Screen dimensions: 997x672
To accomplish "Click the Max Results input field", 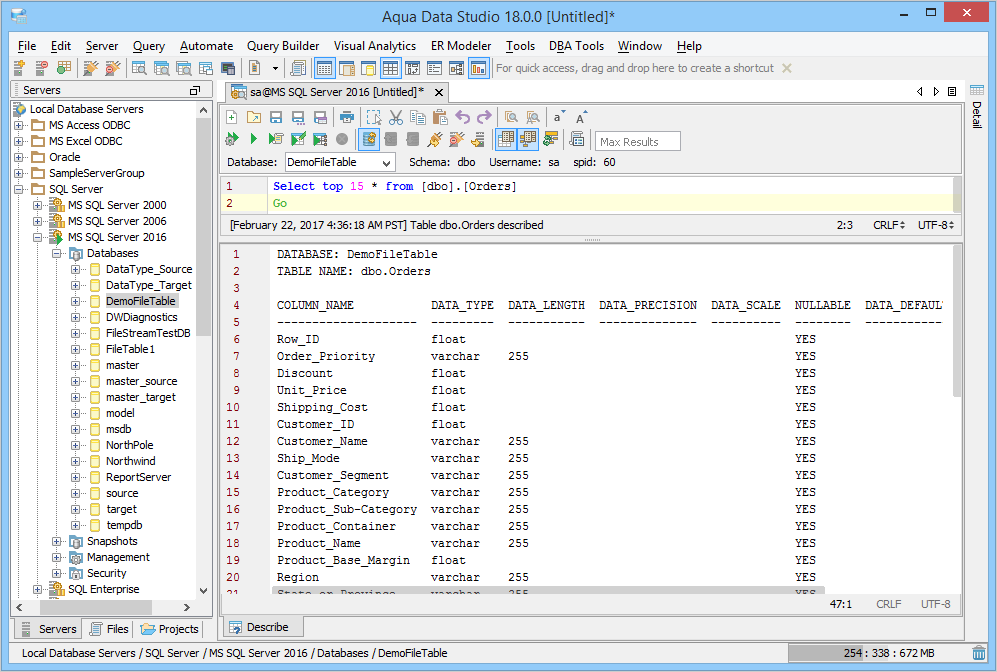I will pyautogui.click(x=638, y=141).
